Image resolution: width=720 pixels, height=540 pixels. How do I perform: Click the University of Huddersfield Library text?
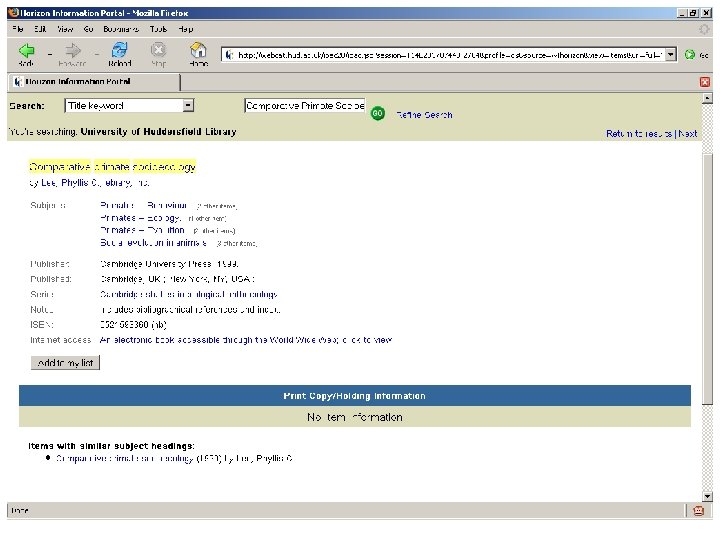[x=158, y=132]
